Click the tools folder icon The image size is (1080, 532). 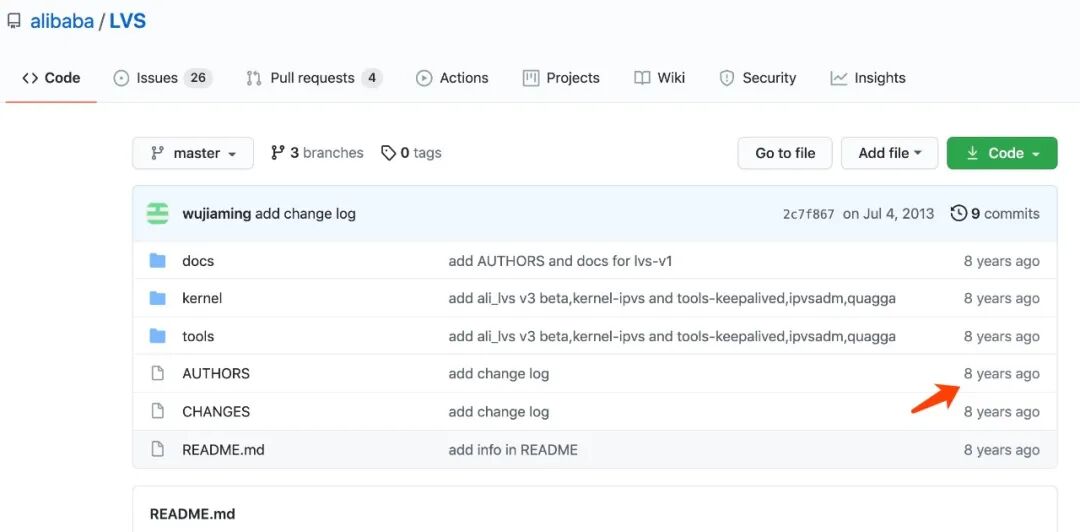tap(158, 336)
